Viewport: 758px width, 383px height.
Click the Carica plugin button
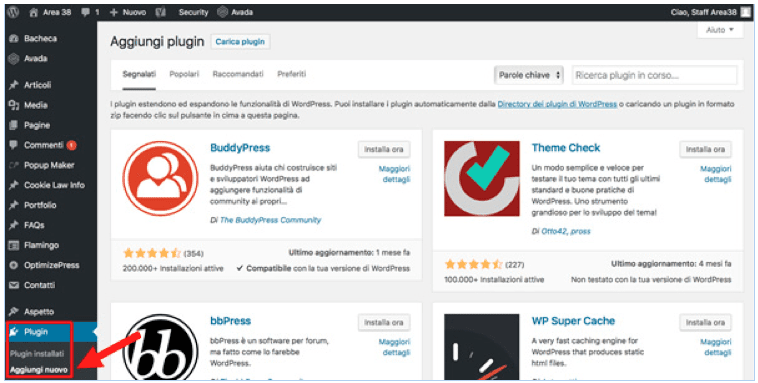coord(240,42)
